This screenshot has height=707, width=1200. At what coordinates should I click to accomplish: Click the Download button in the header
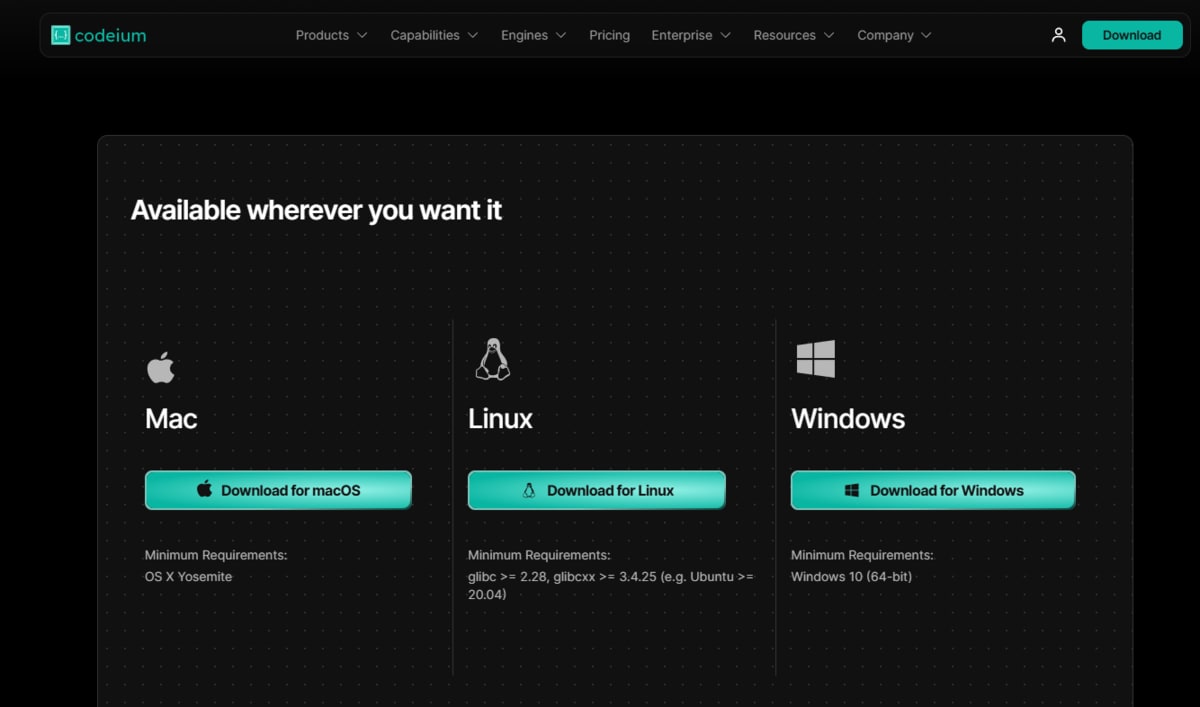pos(1132,35)
